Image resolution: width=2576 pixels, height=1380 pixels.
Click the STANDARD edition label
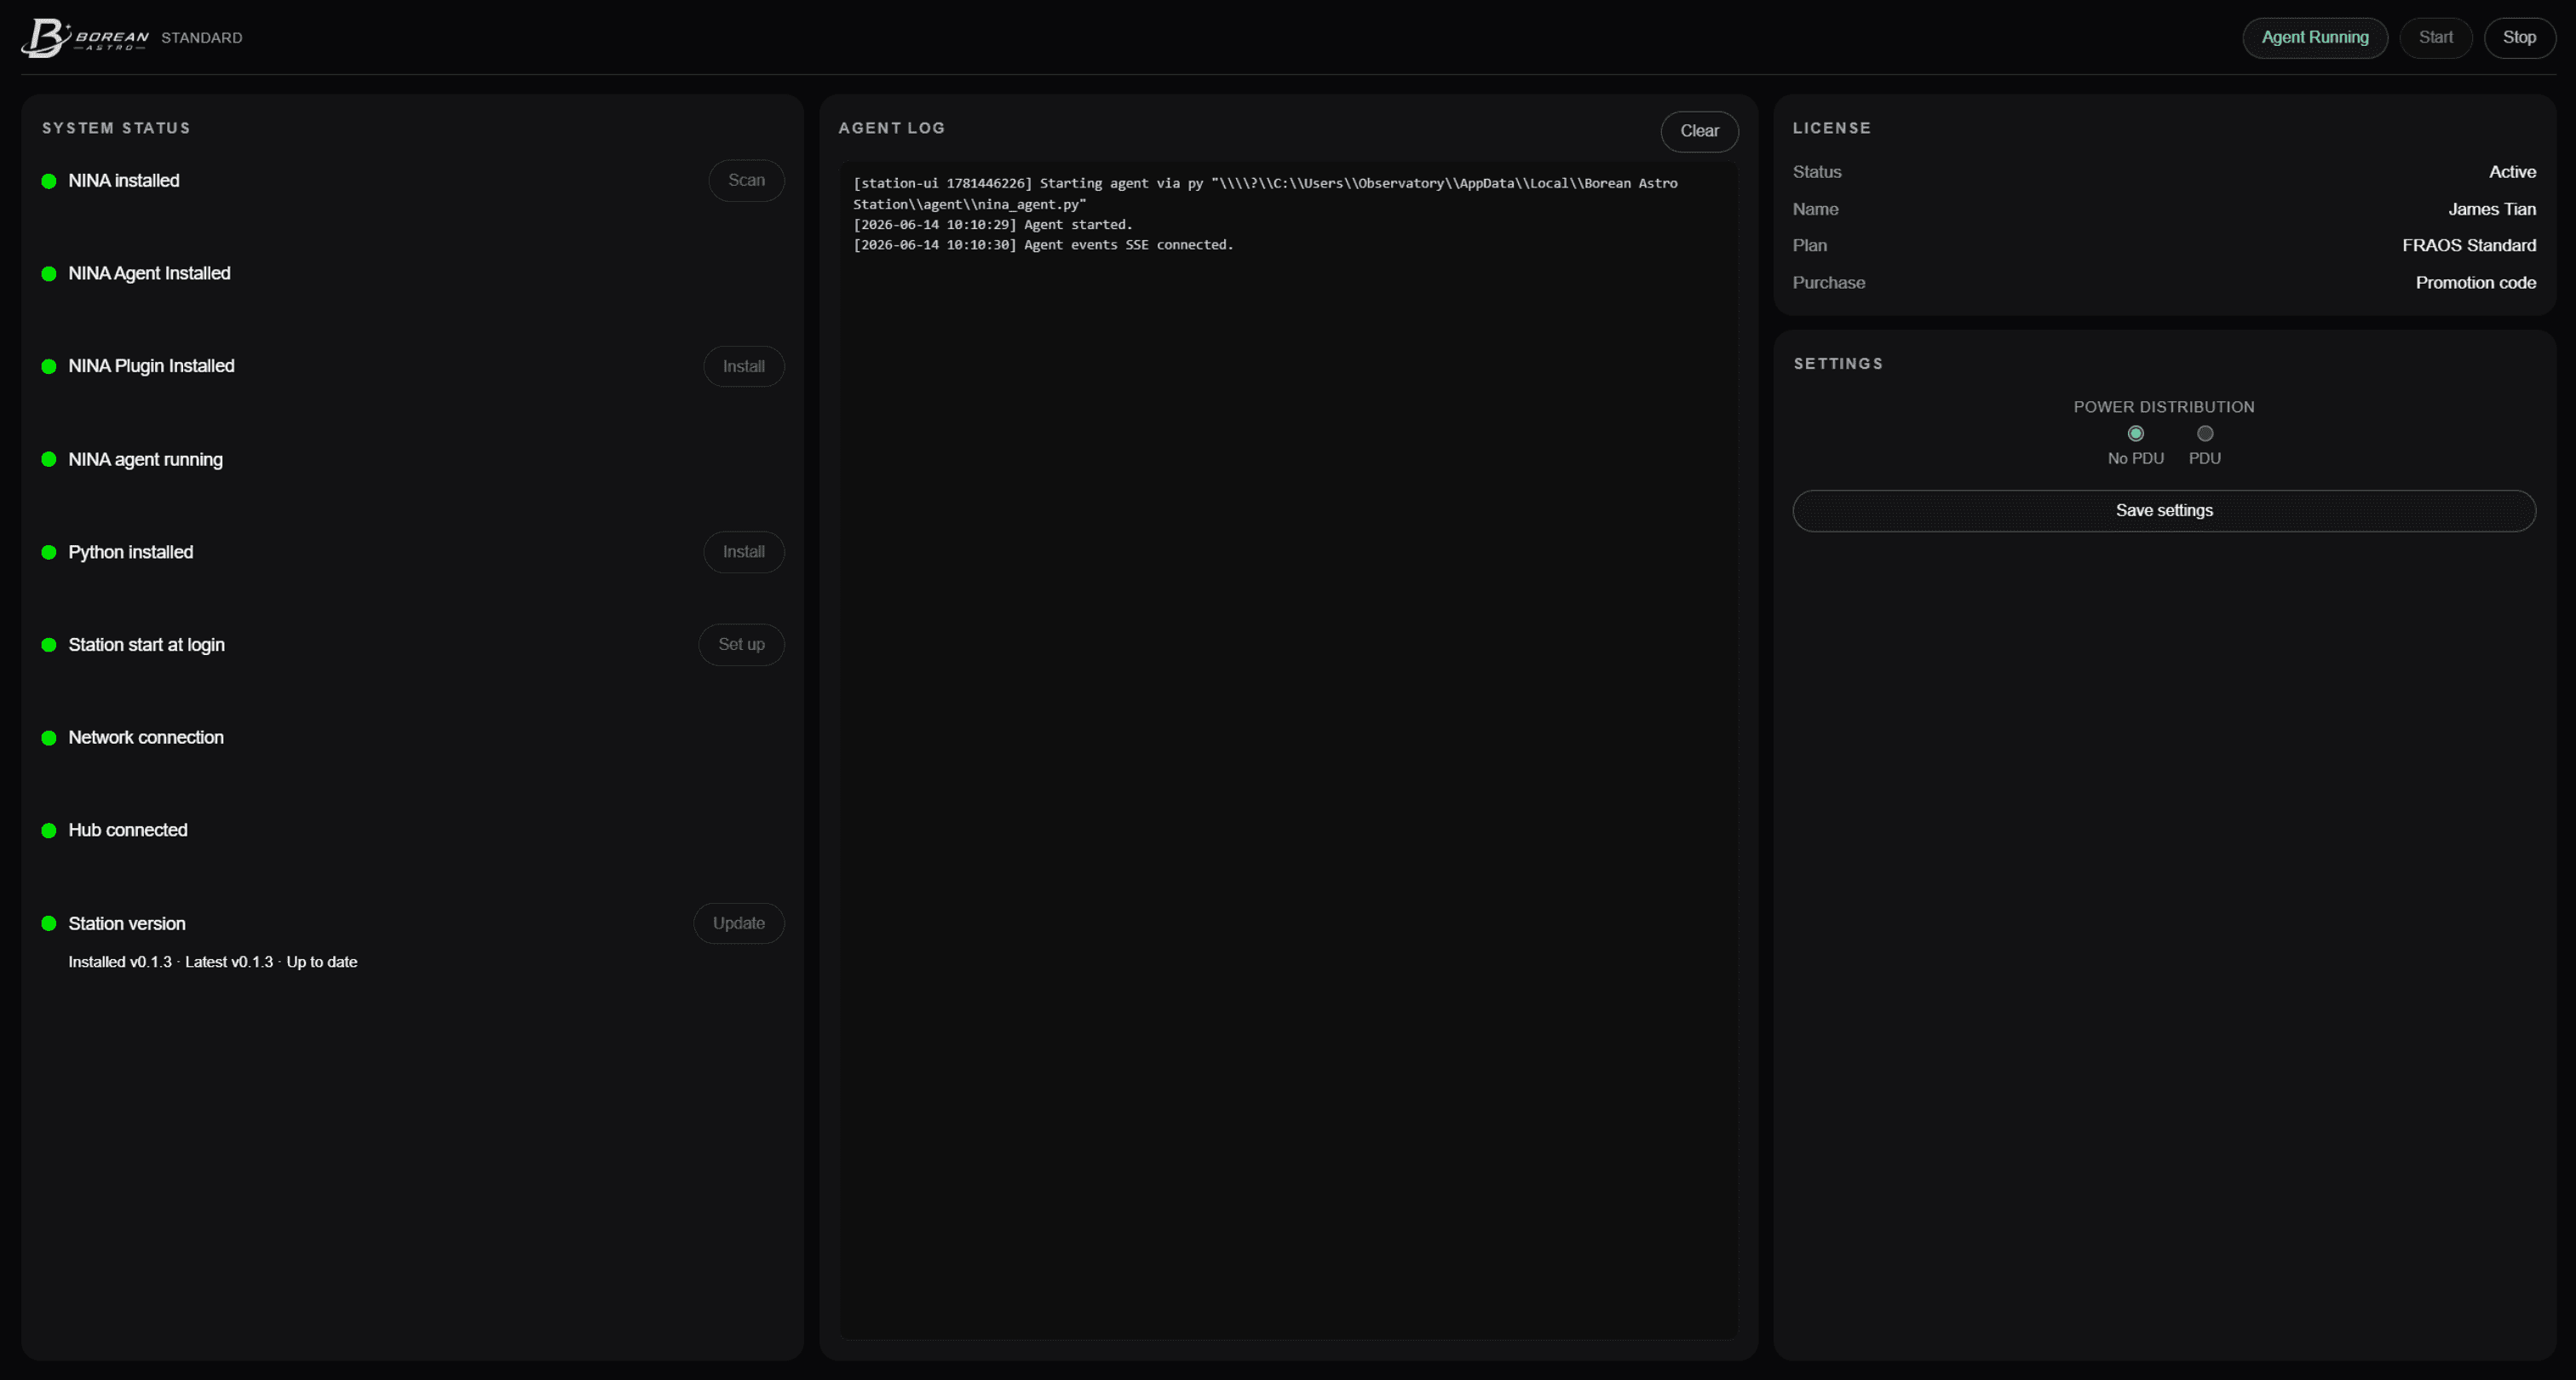point(202,38)
